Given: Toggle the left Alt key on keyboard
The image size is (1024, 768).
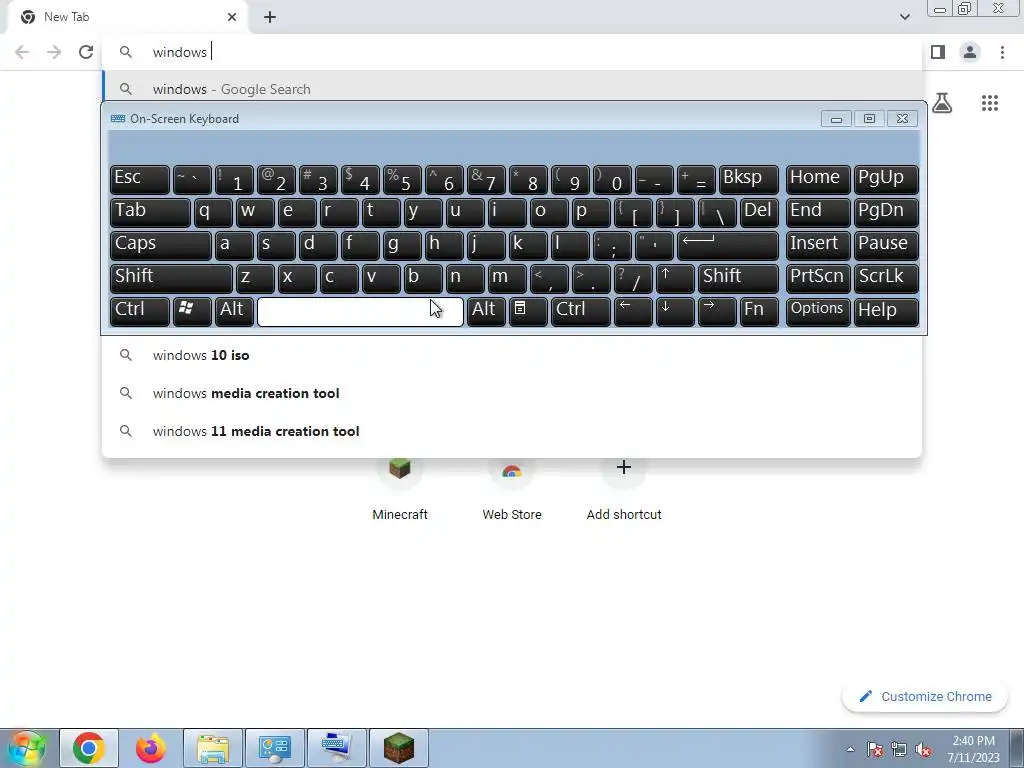Looking at the screenshot, I should [x=234, y=312].
